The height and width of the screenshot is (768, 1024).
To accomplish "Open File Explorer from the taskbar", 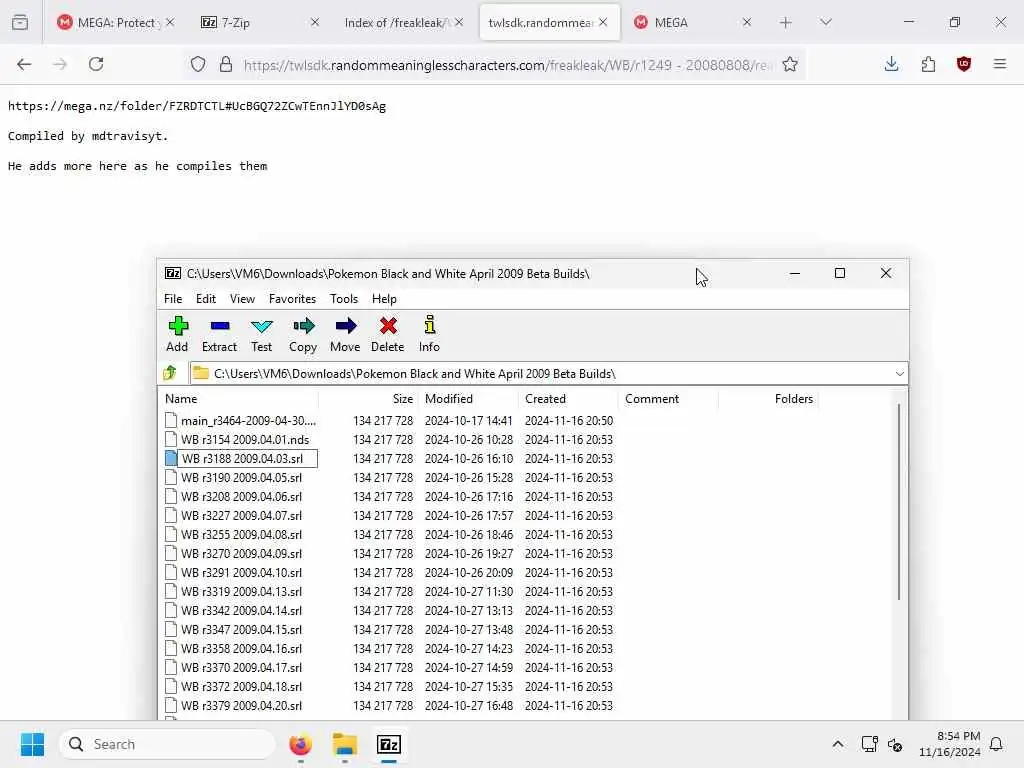I will [345, 744].
